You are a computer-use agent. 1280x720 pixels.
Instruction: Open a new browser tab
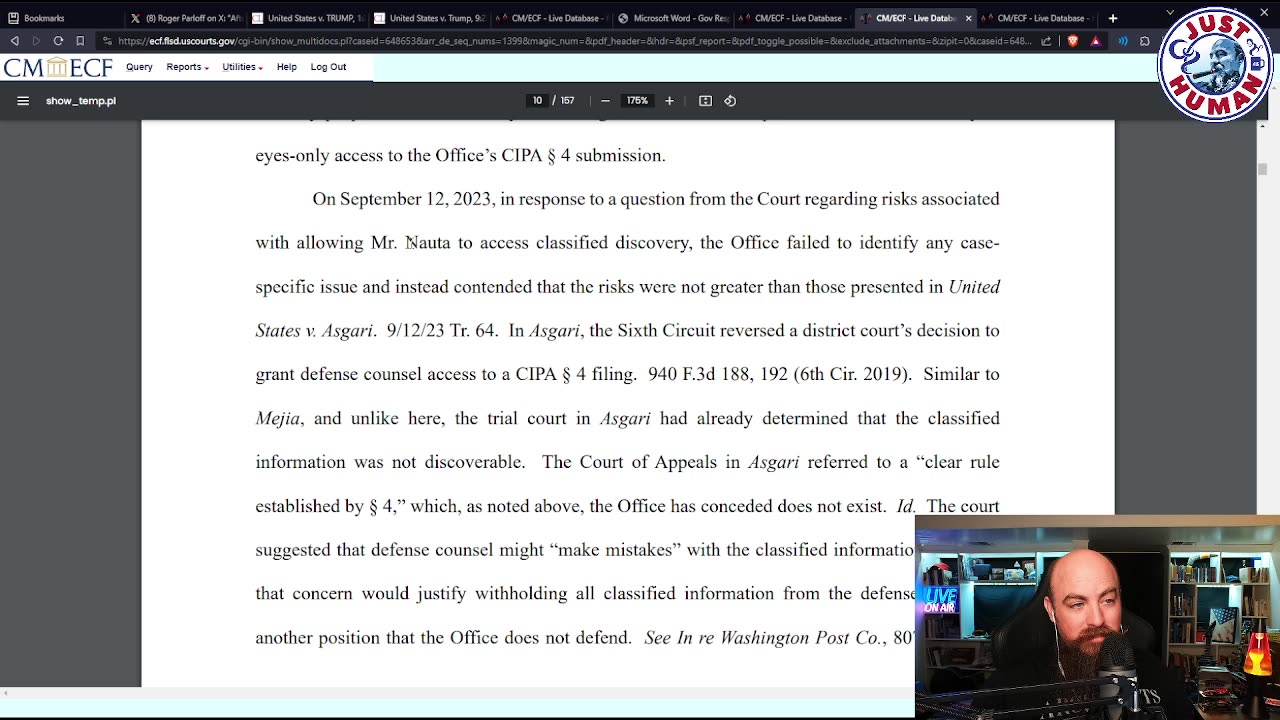tap(1112, 18)
